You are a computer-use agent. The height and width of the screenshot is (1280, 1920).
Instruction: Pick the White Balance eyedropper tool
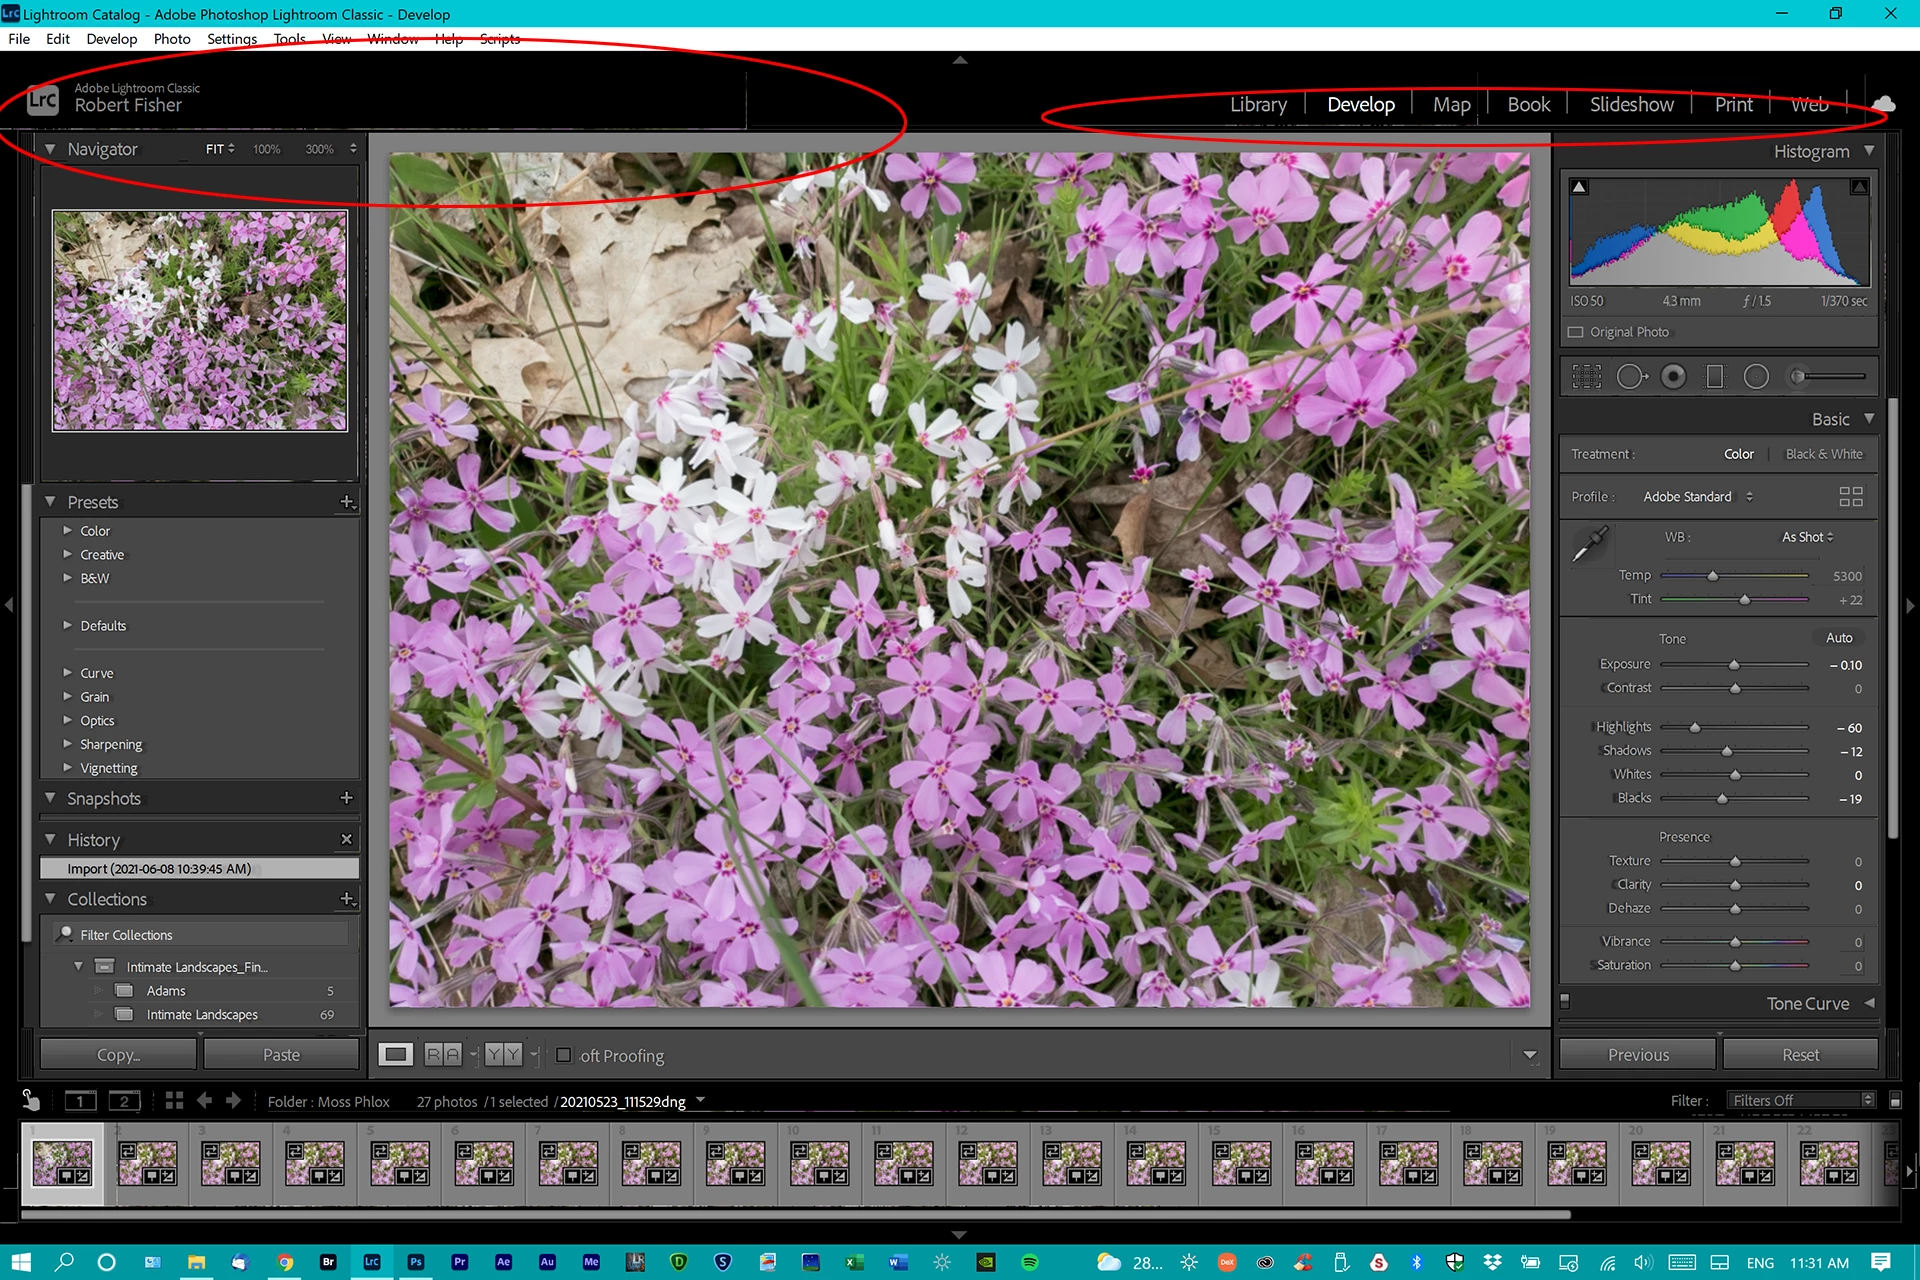click(x=1589, y=545)
